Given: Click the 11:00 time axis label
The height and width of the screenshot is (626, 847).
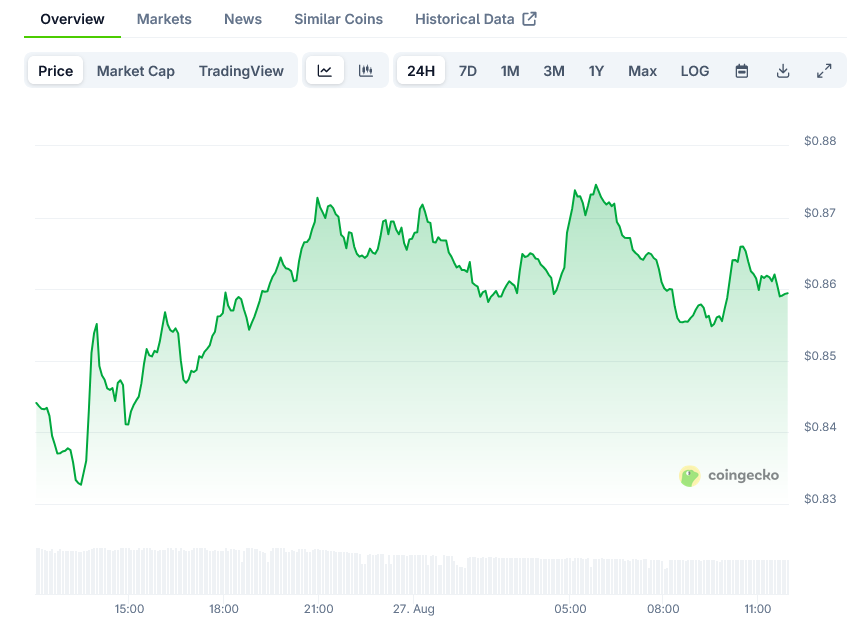Looking at the screenshot, I should (x=757, y=609).
